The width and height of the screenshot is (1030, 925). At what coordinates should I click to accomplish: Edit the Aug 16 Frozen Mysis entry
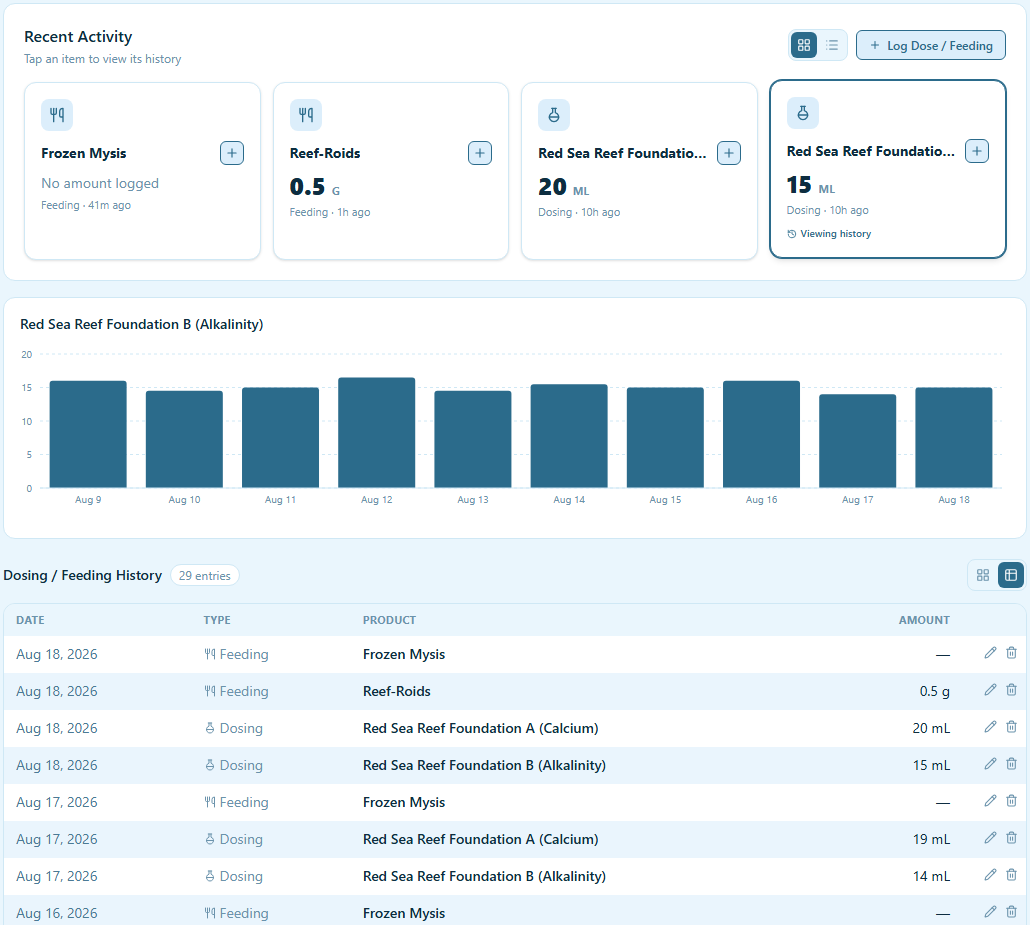click(990, 912)
